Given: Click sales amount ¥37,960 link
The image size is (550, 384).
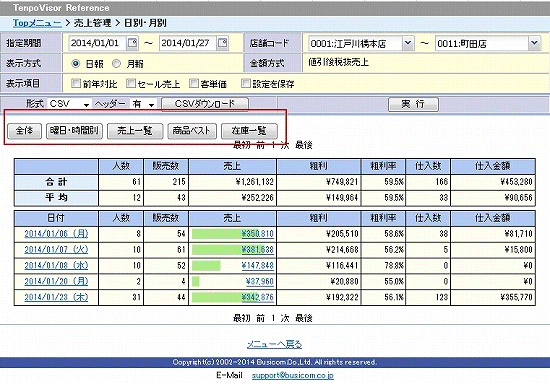Looking at the screenshot, I should click(260, 281).
